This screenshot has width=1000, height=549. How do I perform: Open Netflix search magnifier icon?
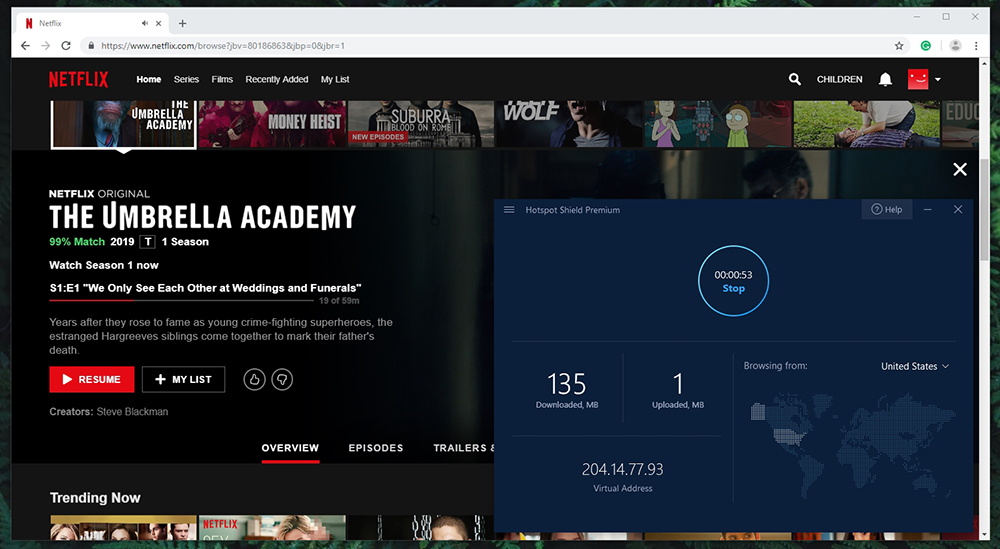click(794, 79)
